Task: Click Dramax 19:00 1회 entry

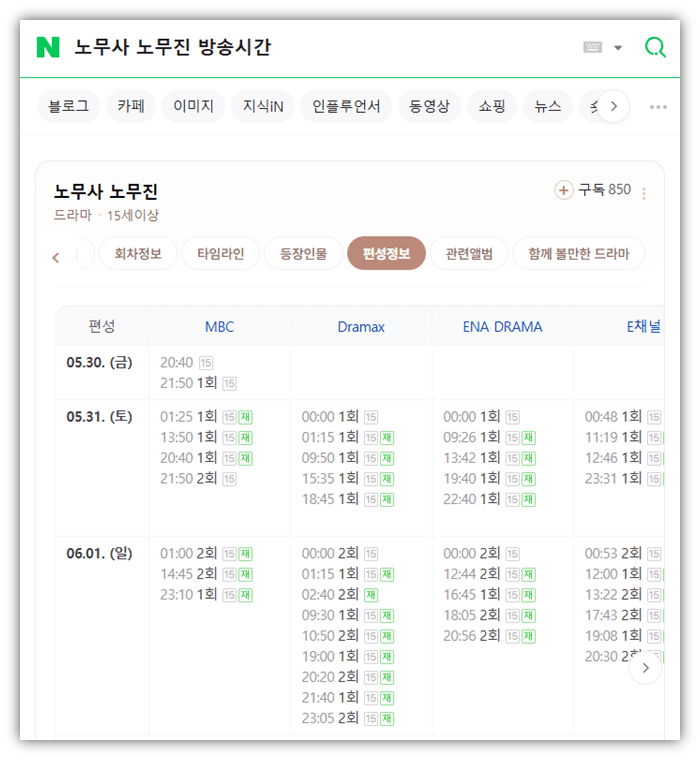Action: point(348,657)
